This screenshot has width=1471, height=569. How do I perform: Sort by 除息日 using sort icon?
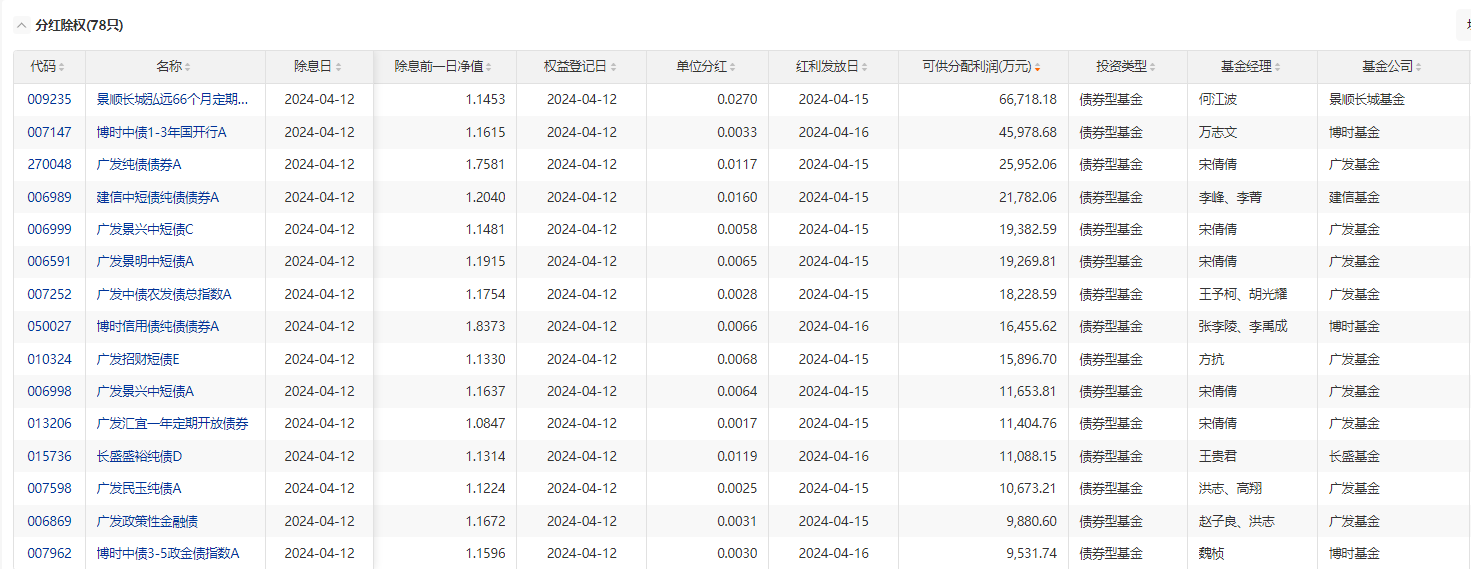pyautogui.click(x=338, y=67)
